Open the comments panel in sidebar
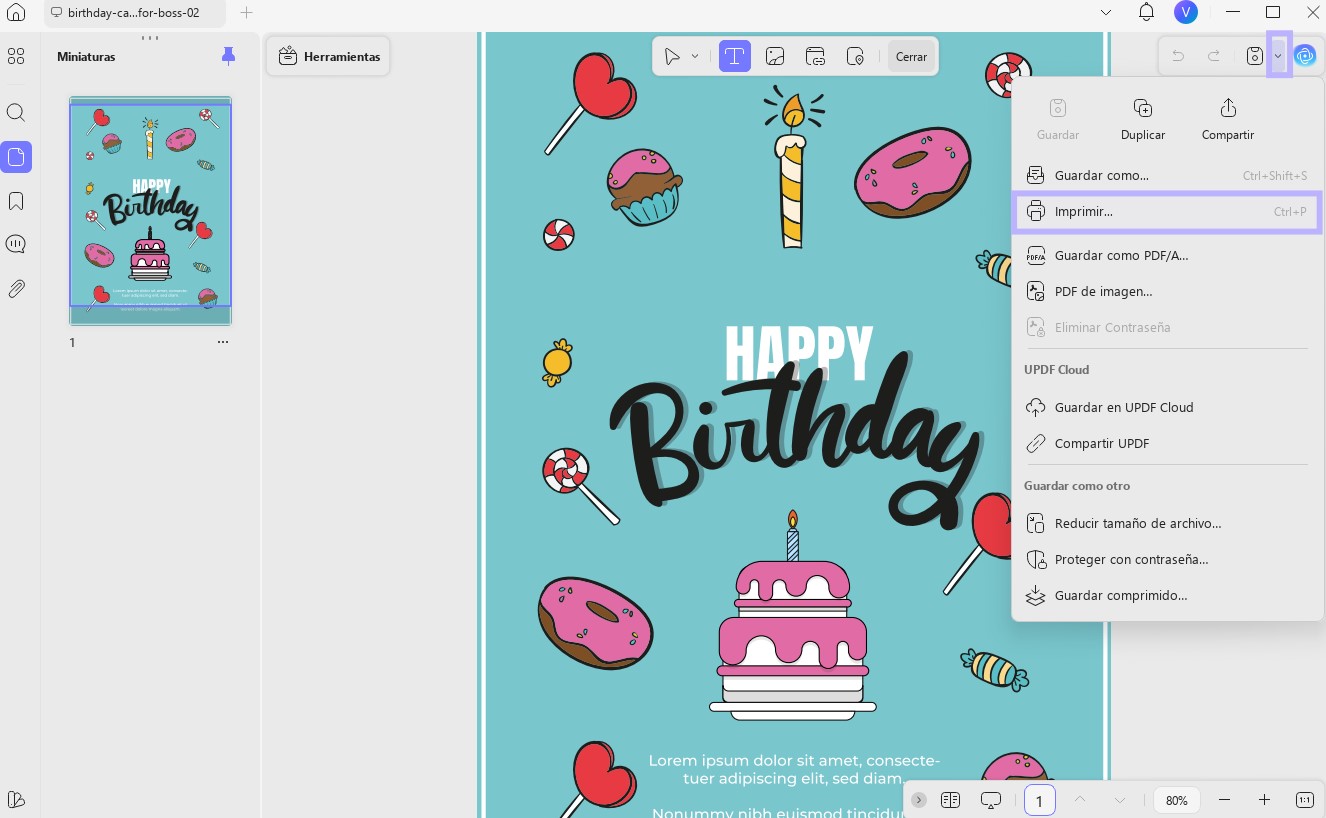 click(16, 244)
